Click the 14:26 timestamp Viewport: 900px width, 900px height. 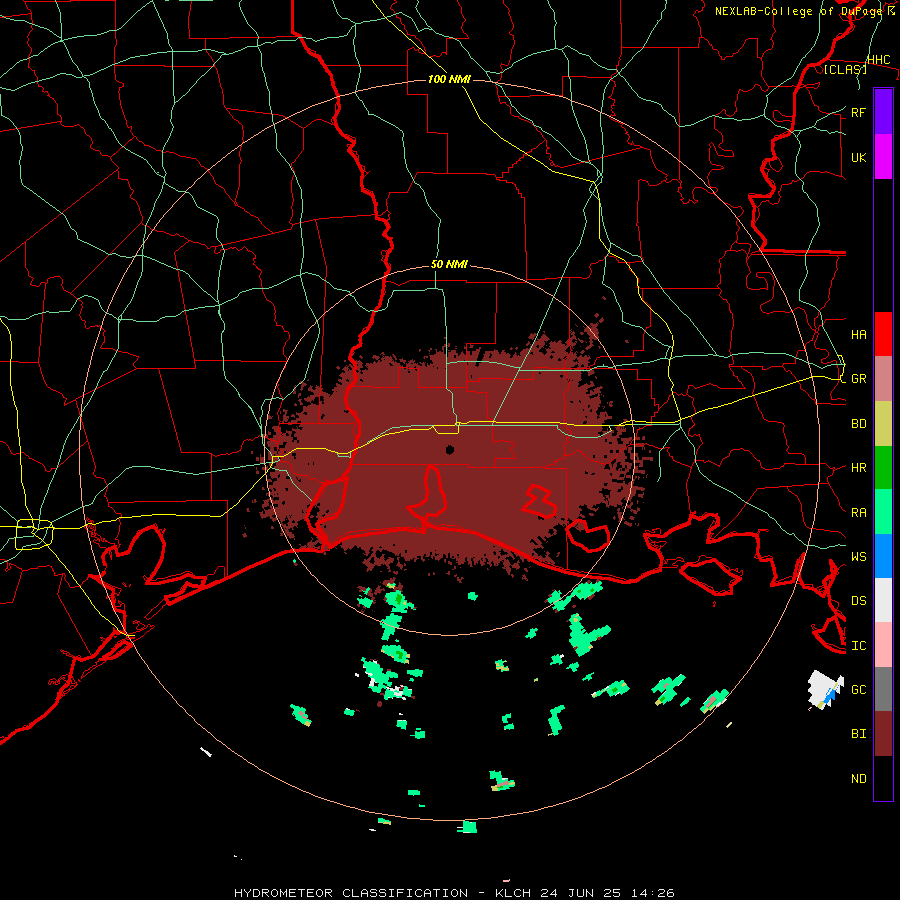653,893
